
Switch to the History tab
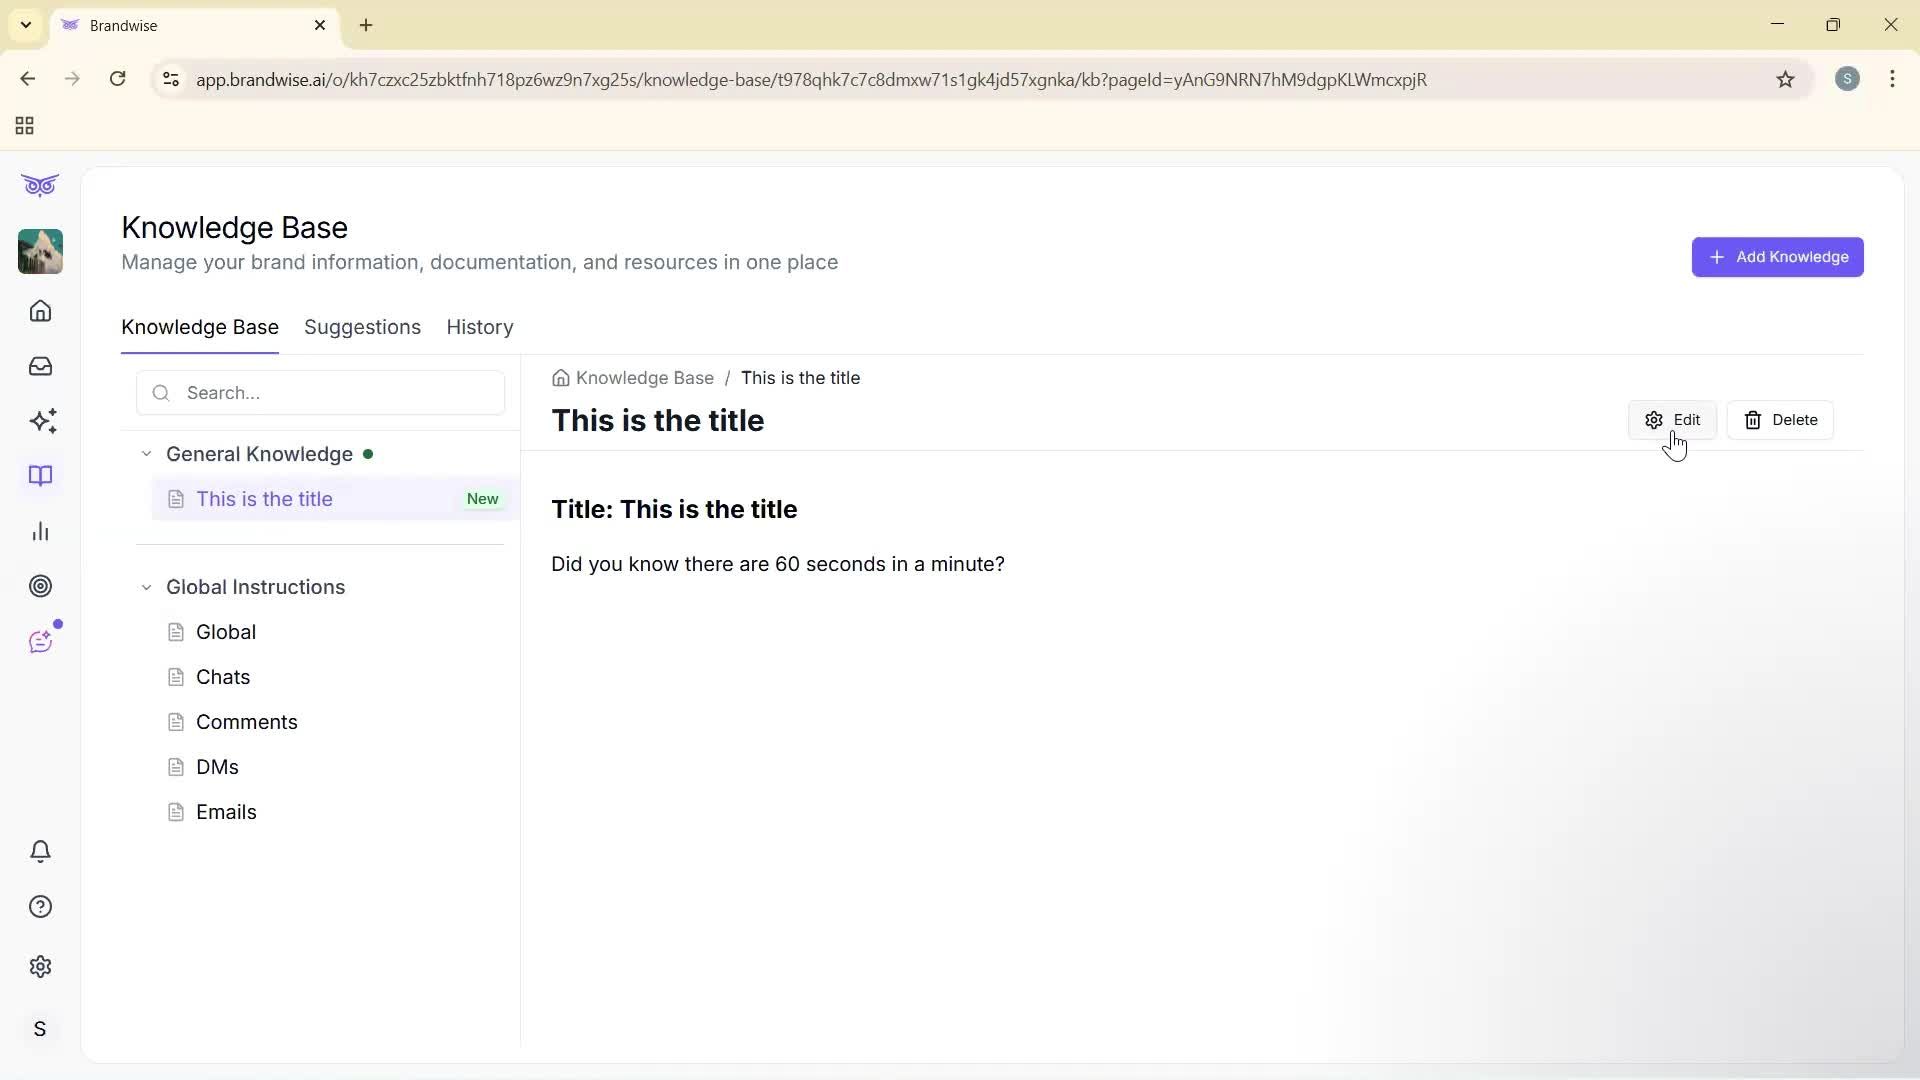click(480, 327)
